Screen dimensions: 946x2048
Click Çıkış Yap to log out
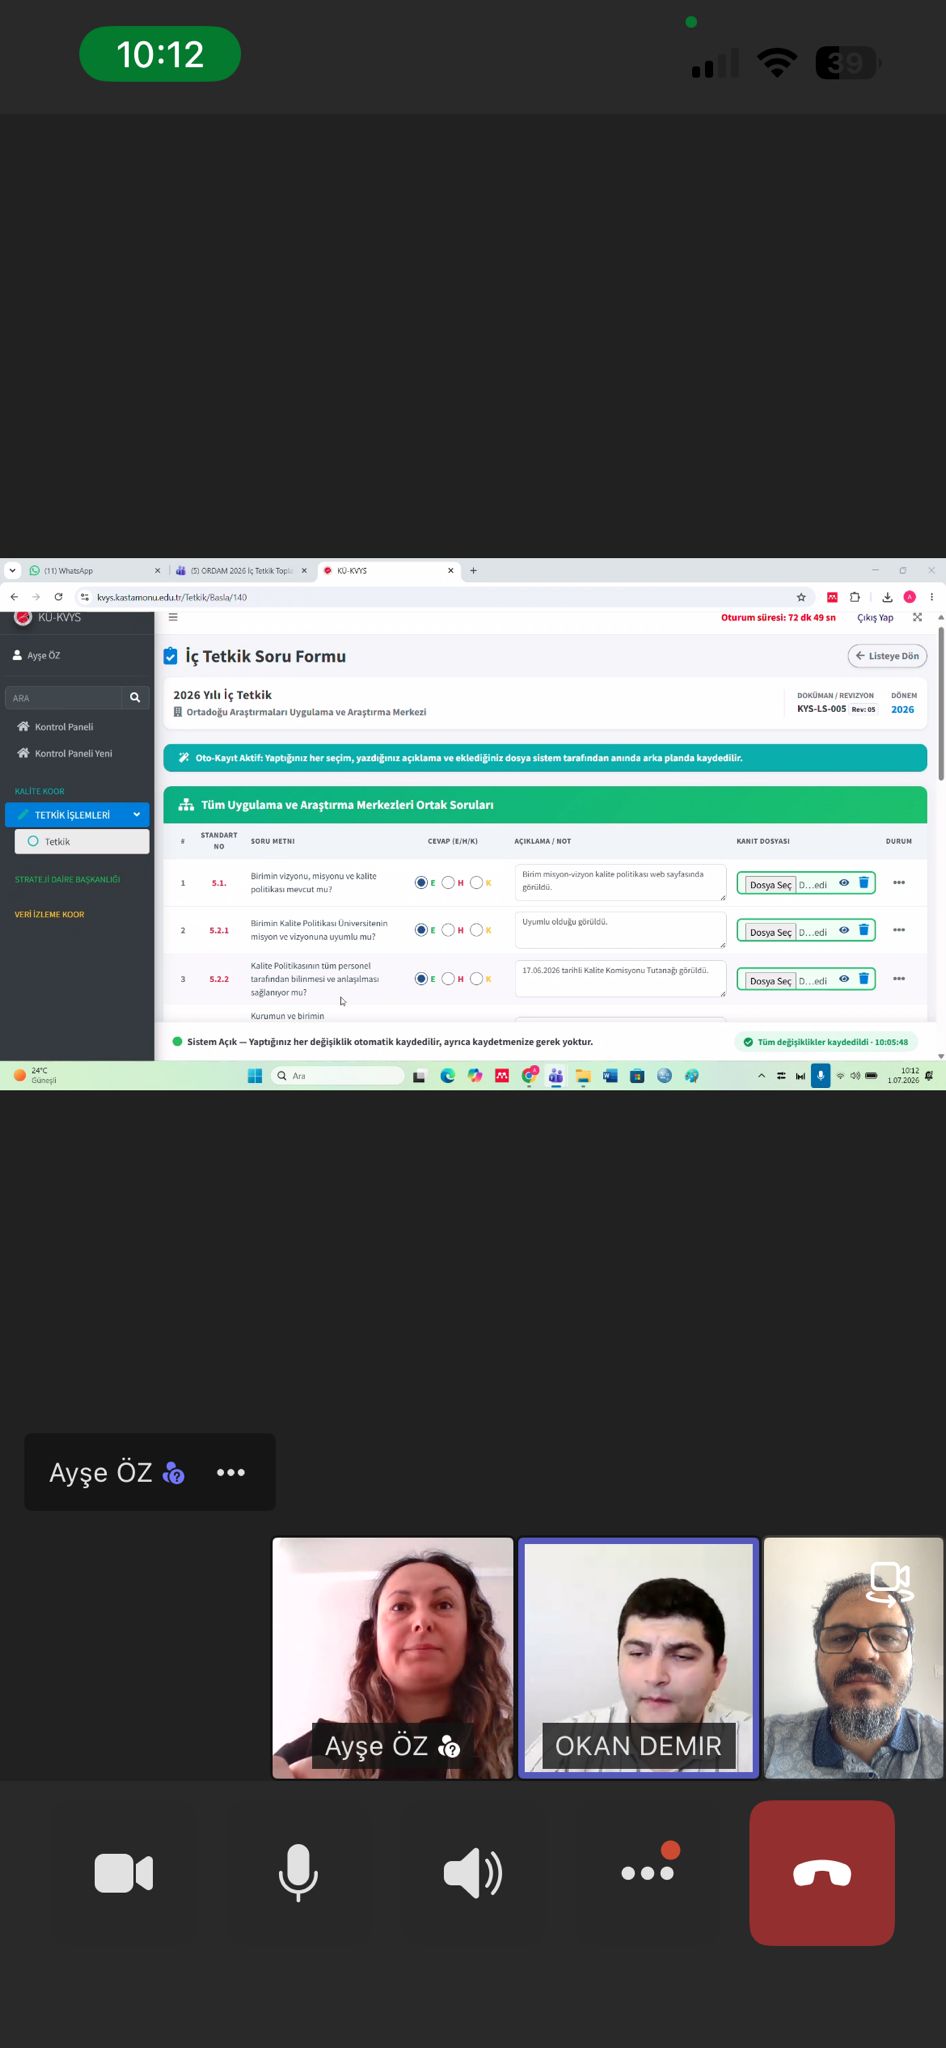click(875, 618)
